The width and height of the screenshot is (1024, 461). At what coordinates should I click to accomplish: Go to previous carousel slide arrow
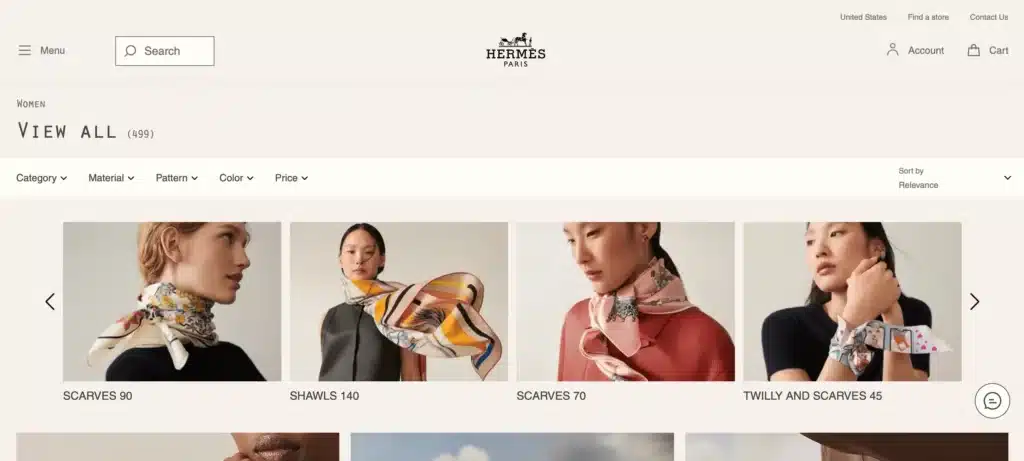coord(50,302)
